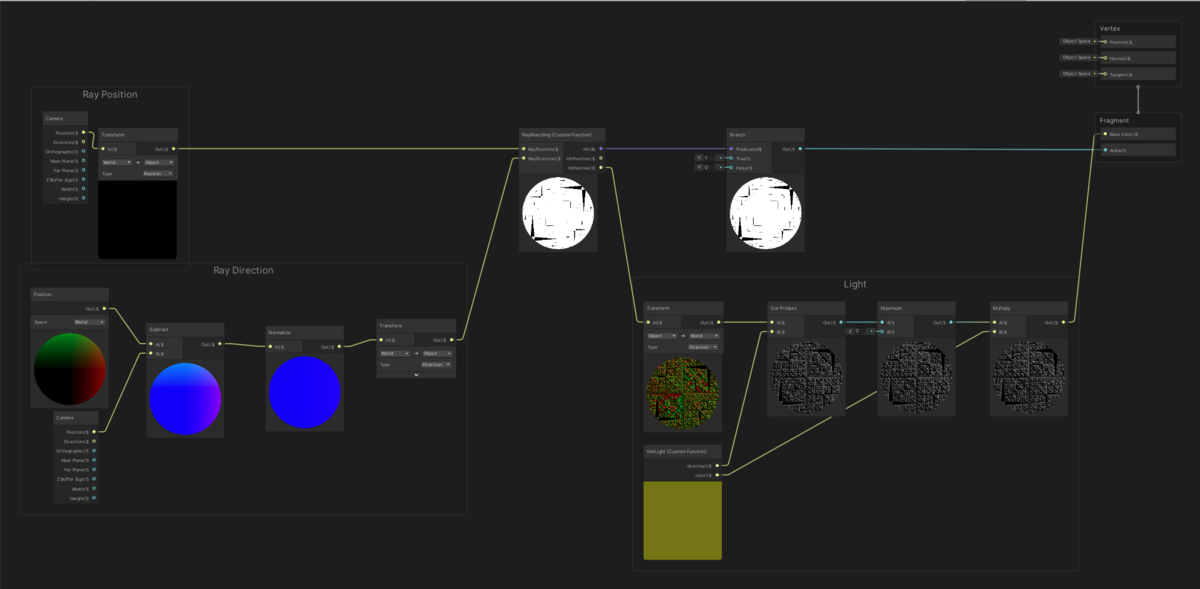The image size is (1200, 589).
Task: Click the Maximum node B value field
Action: coord(861,331)
